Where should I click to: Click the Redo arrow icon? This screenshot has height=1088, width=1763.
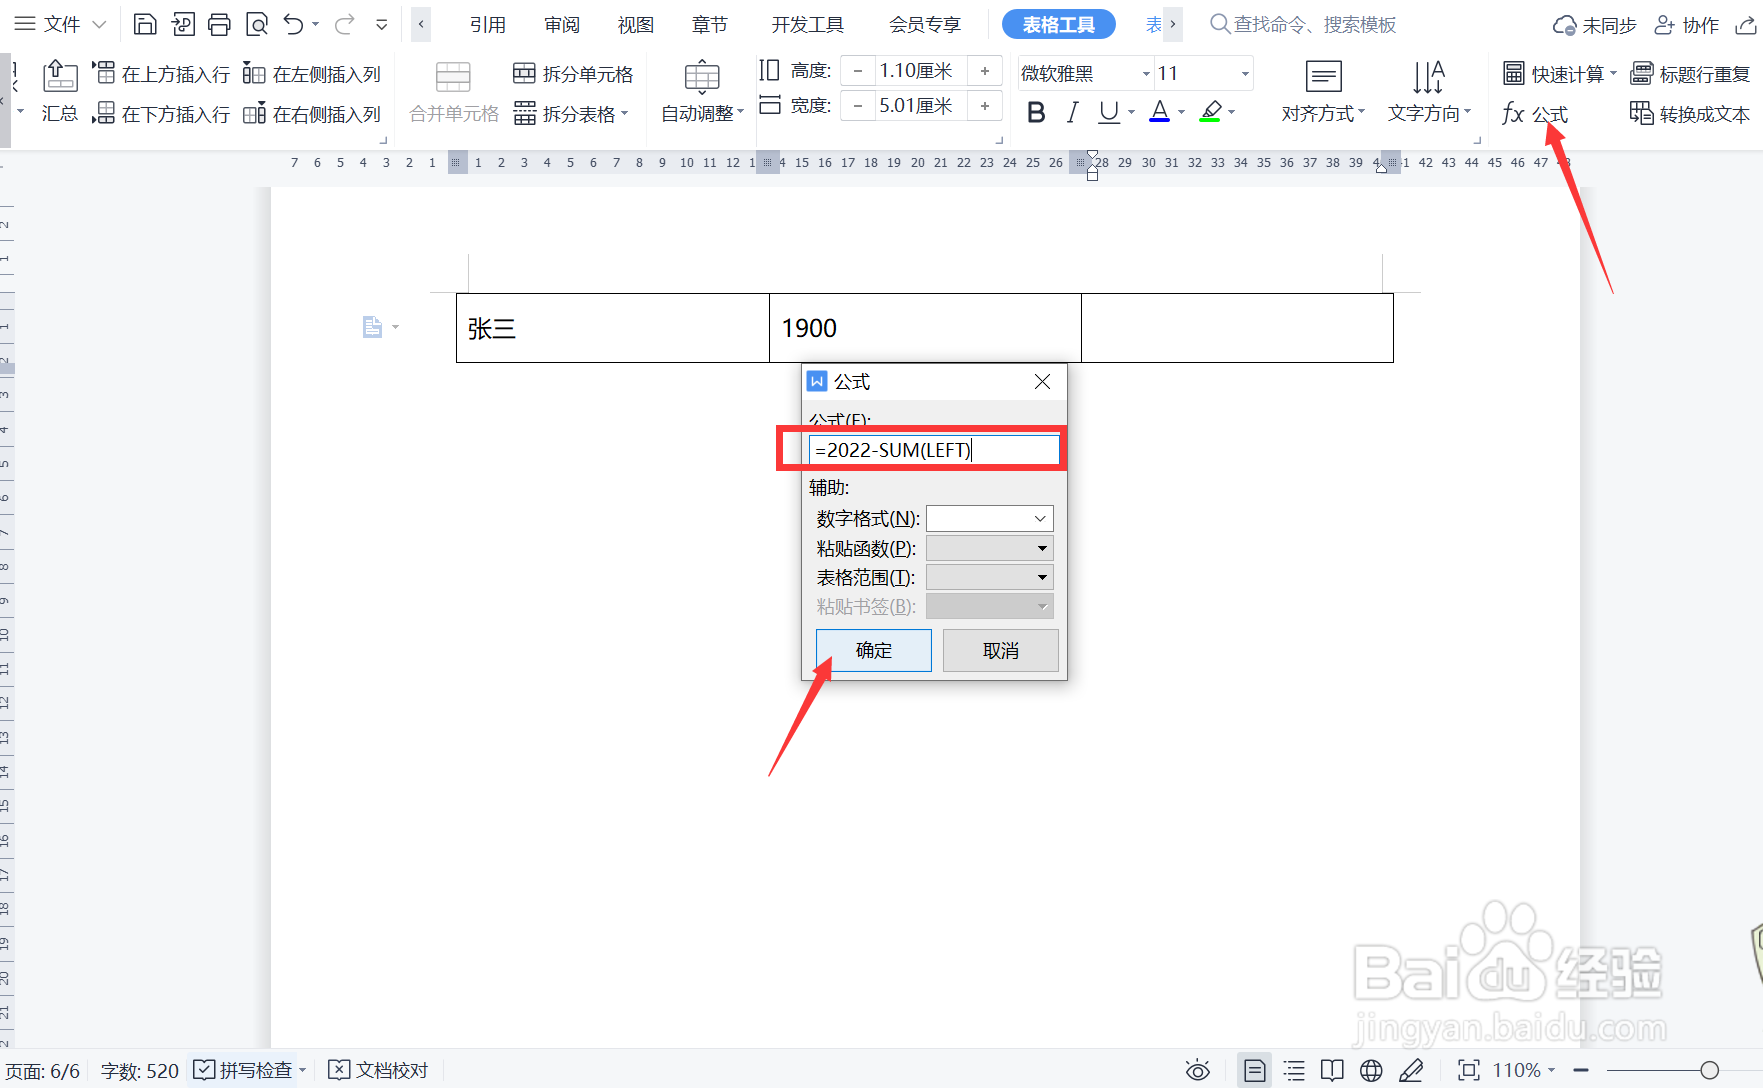coord(344,24)
